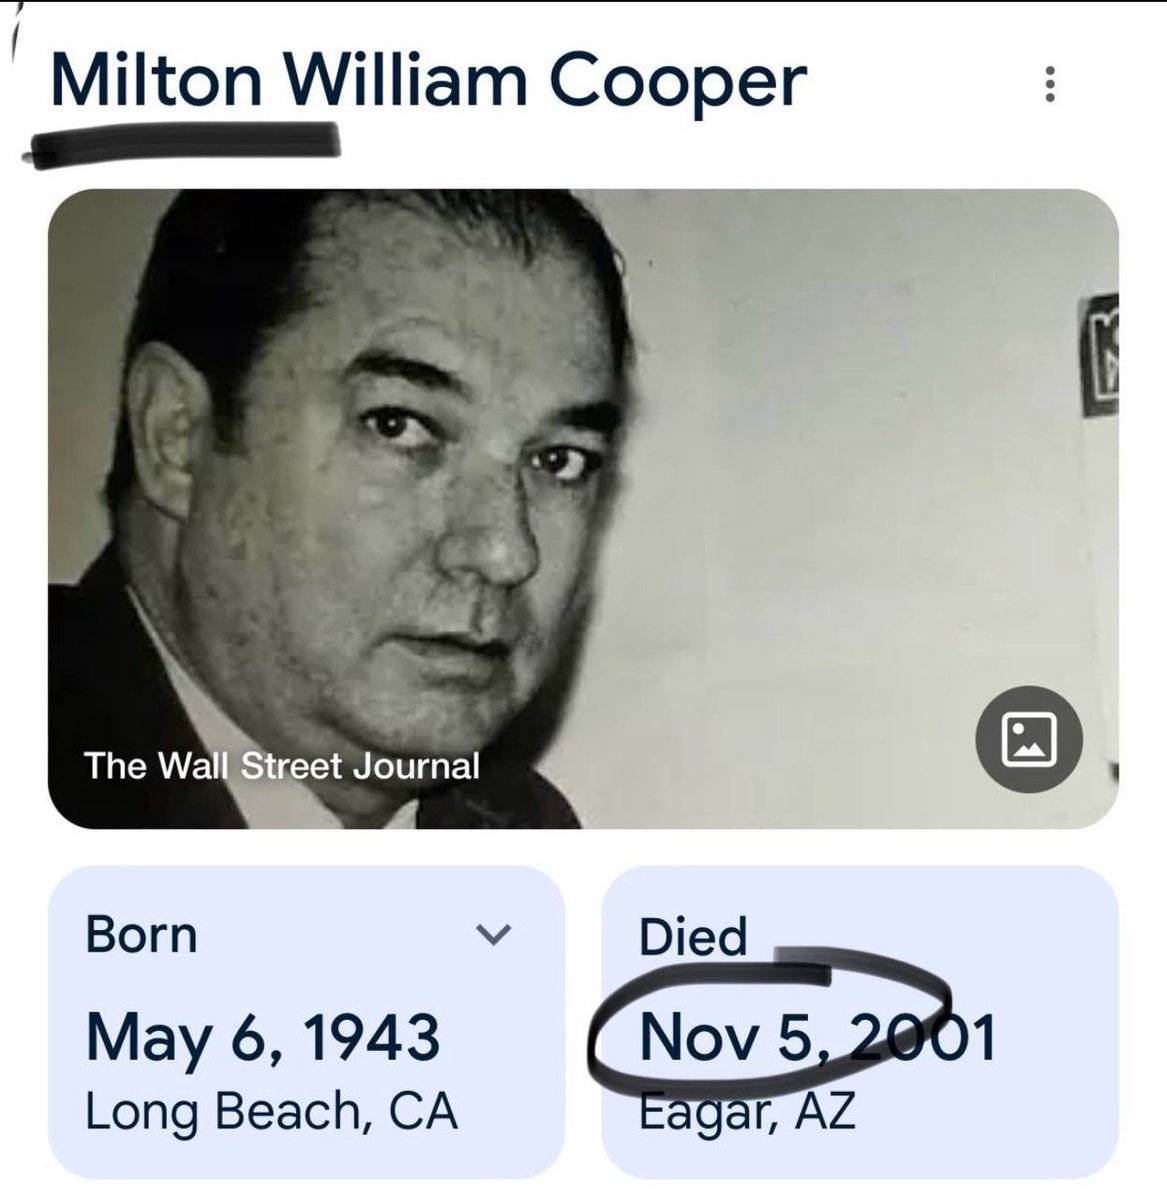Open The Wall Street Journal source caption
Screen dimensions: 1167x1200
tap(282, 766)
